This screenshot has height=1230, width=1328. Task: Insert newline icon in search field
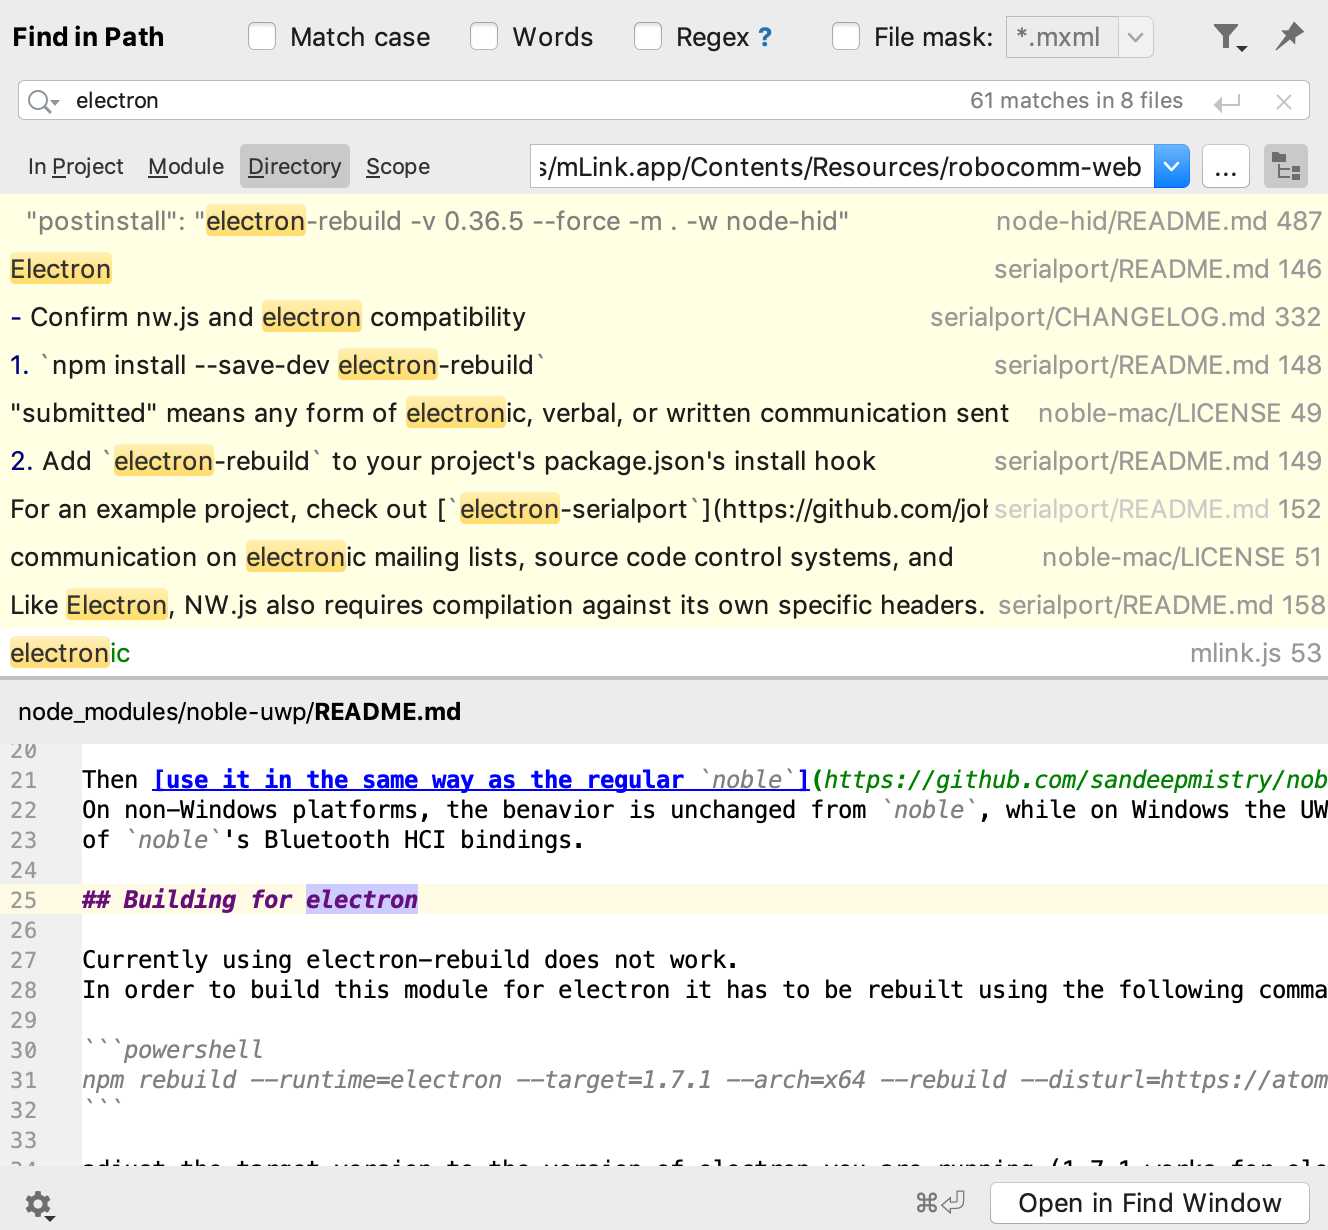1227,102
